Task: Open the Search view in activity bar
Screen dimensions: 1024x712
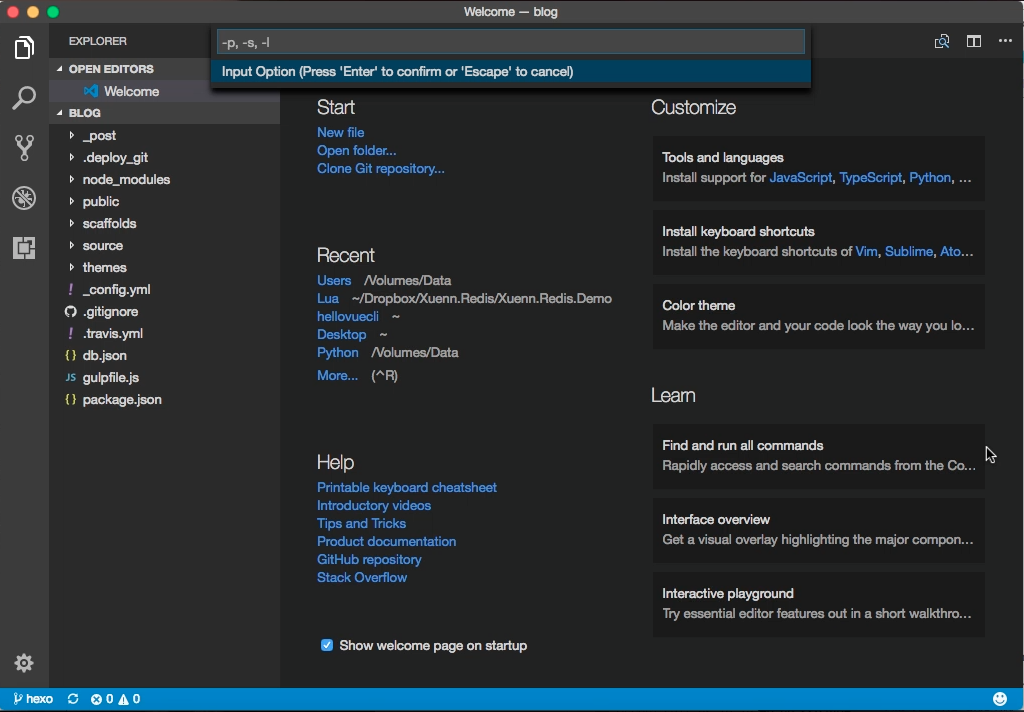Action: pos(24,98)
